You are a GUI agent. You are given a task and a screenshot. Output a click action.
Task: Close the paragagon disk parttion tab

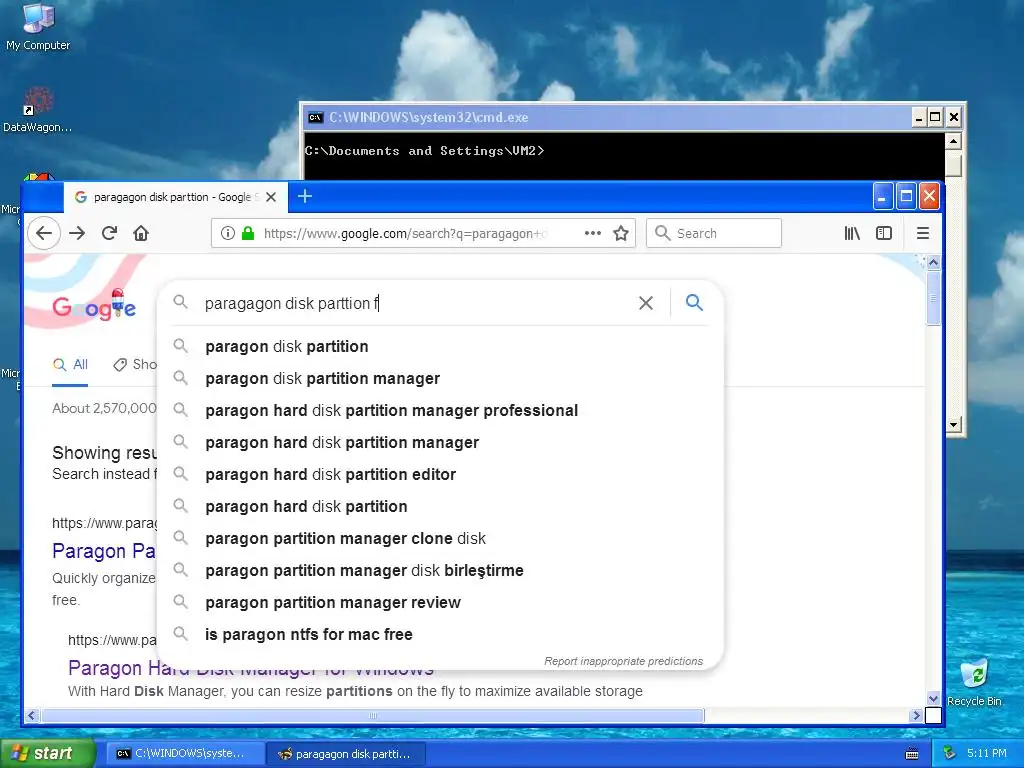tap(271, 197)
